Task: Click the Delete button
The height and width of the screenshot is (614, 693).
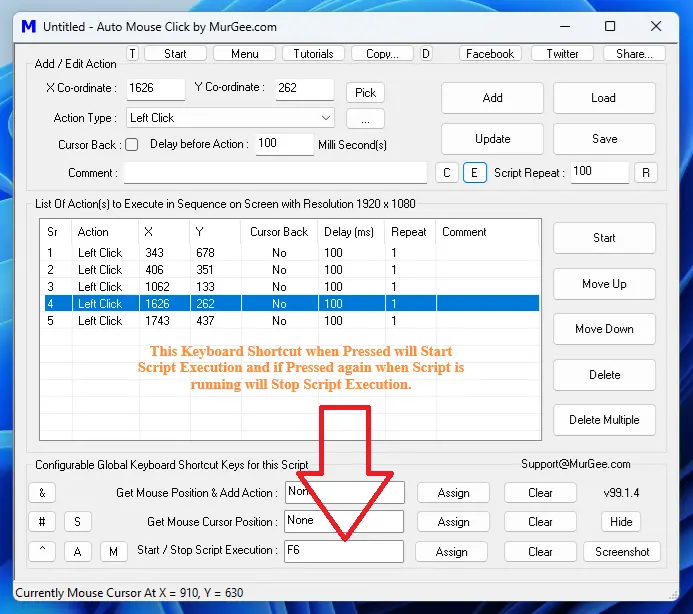Action: pos(604,375)
